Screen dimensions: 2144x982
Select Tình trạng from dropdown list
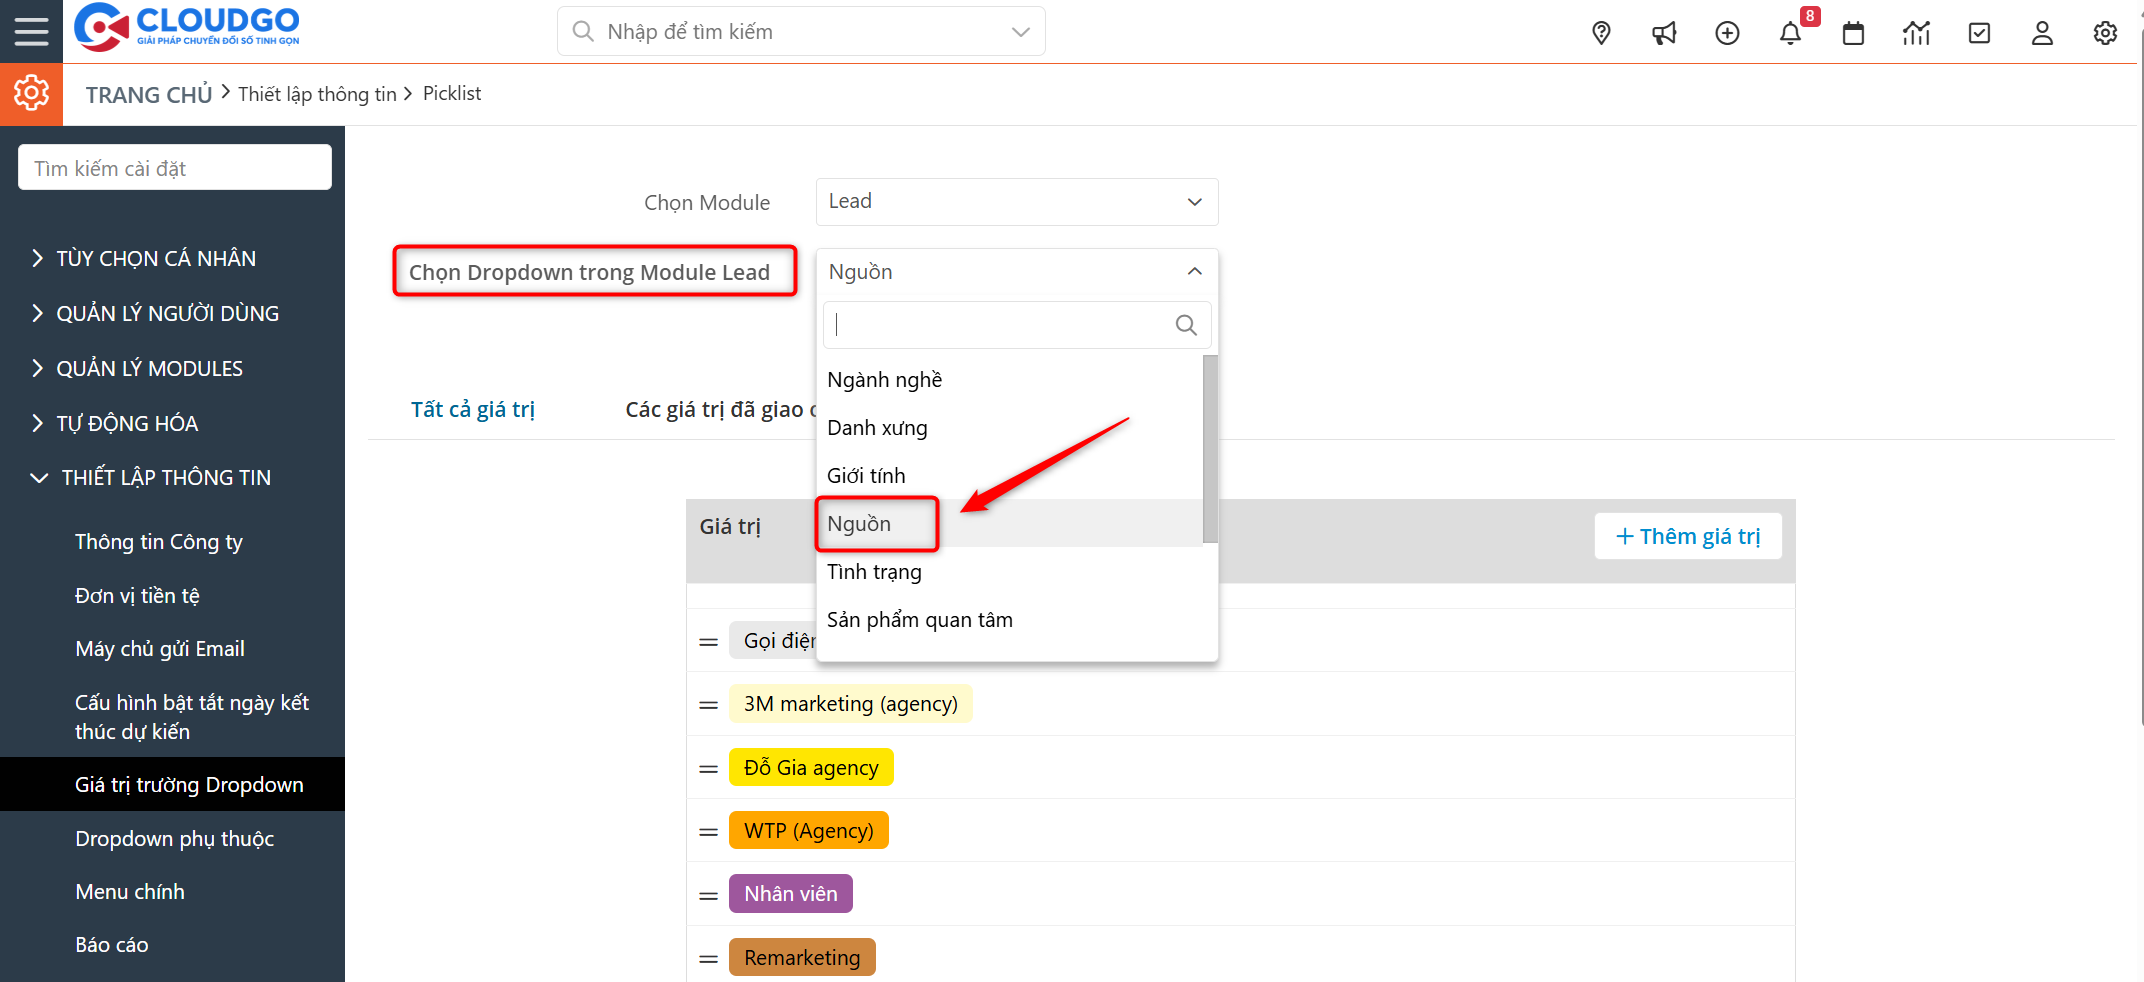pos(874,572)
